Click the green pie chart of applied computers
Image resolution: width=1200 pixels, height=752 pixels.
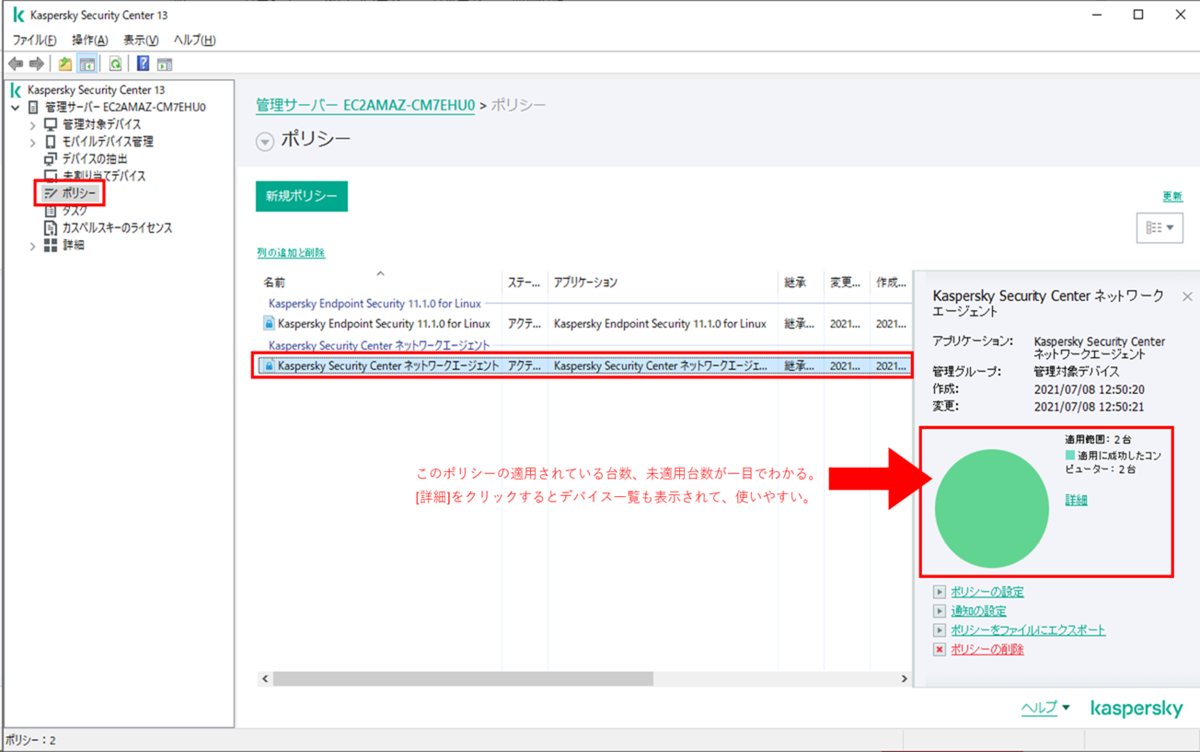coord(992,508)
